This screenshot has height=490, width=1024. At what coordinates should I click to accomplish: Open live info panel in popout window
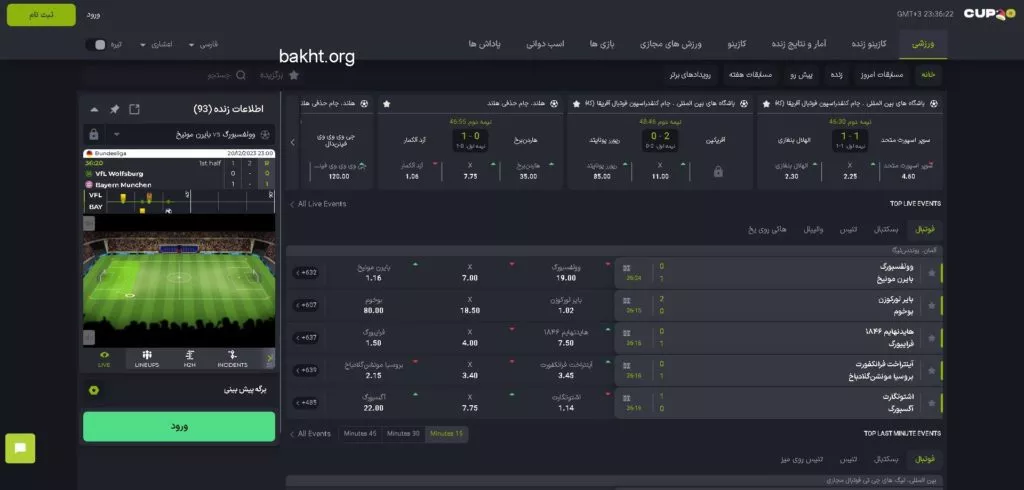pos(134,109)
